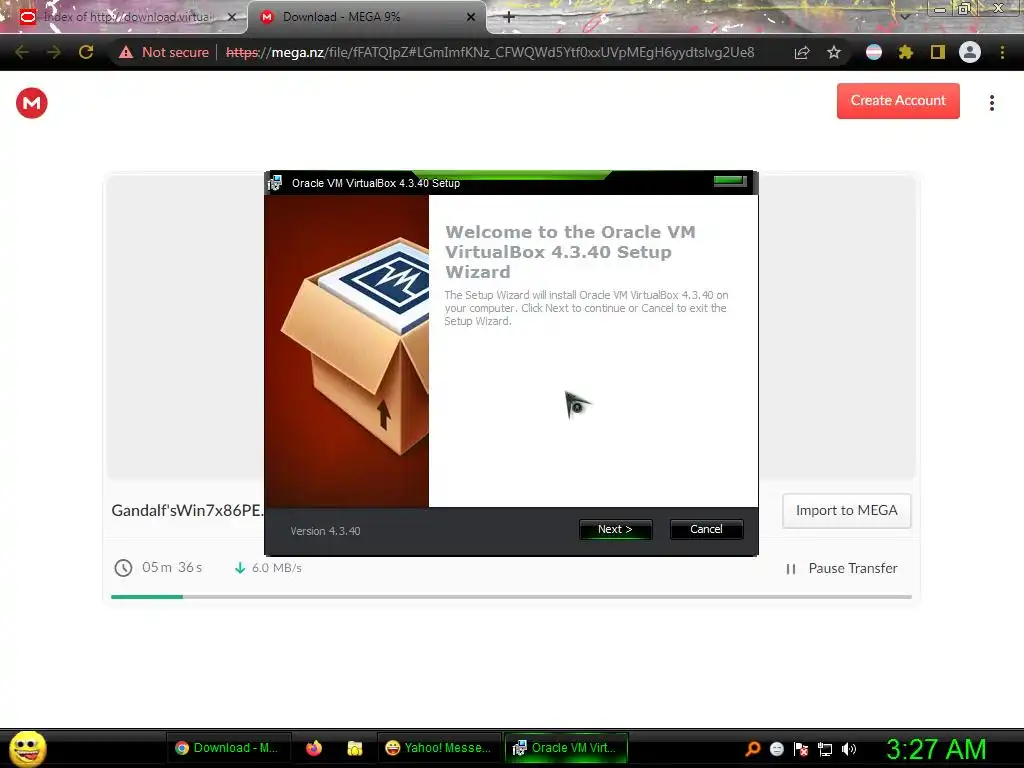Screen dimensions: 1024x768
Task: Click the Not secure warning indicator
Action: (163, 52)
